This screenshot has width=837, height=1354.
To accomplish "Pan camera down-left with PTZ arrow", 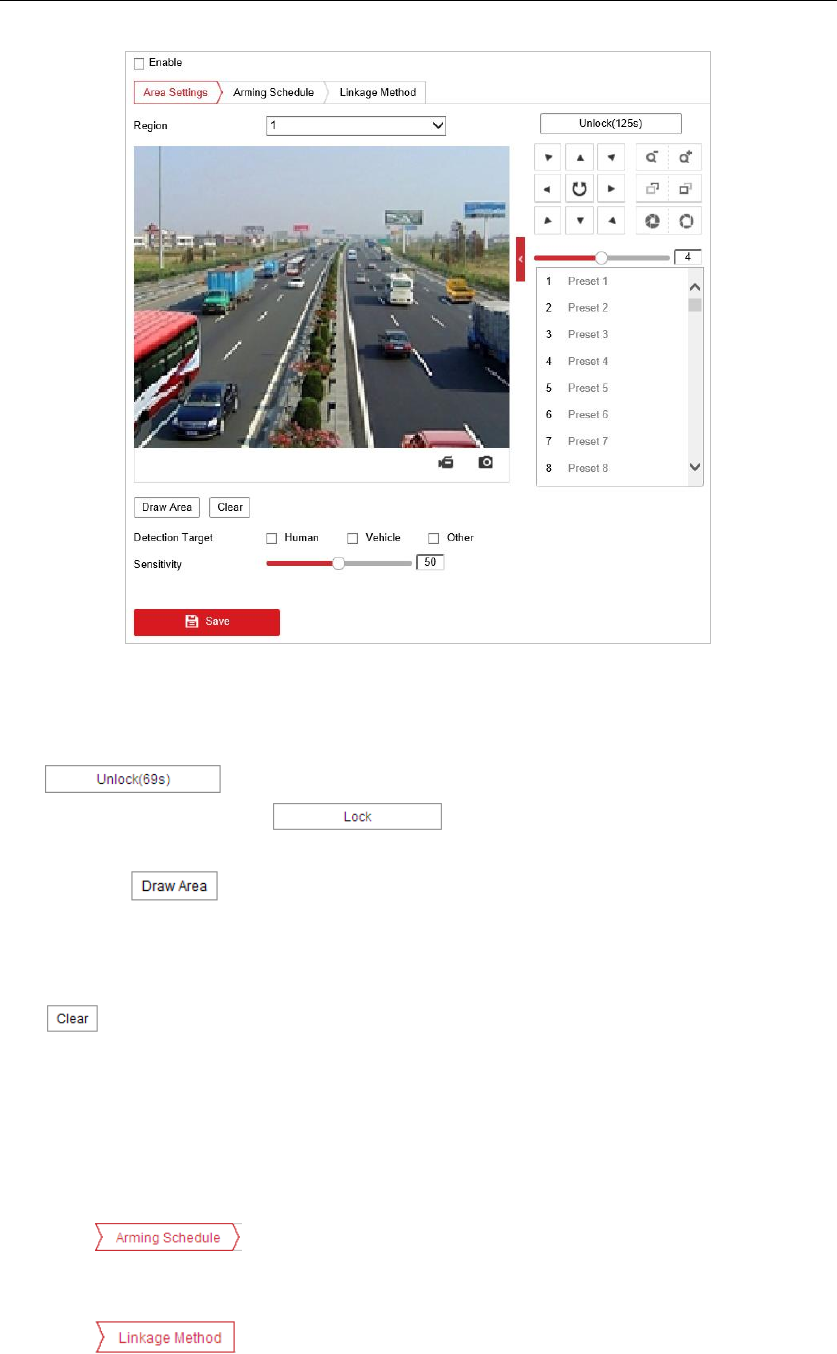I will pos(548,220).
